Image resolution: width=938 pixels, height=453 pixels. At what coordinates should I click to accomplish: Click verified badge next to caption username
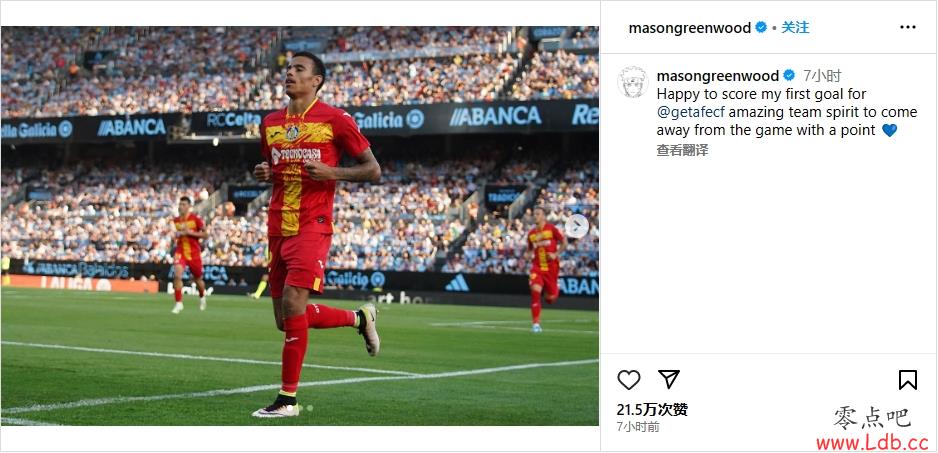coord(789,75)
